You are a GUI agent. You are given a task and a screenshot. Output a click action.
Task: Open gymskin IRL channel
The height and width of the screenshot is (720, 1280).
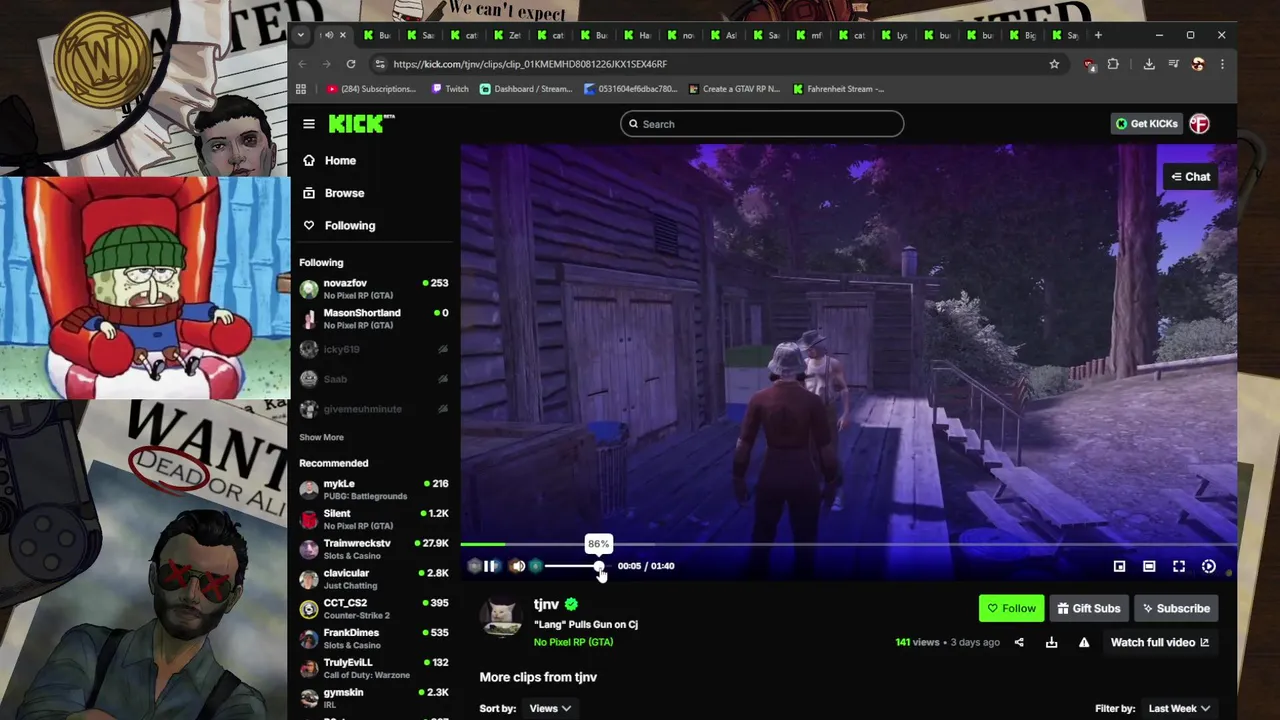pyautogui.click(x=374, y=698)
